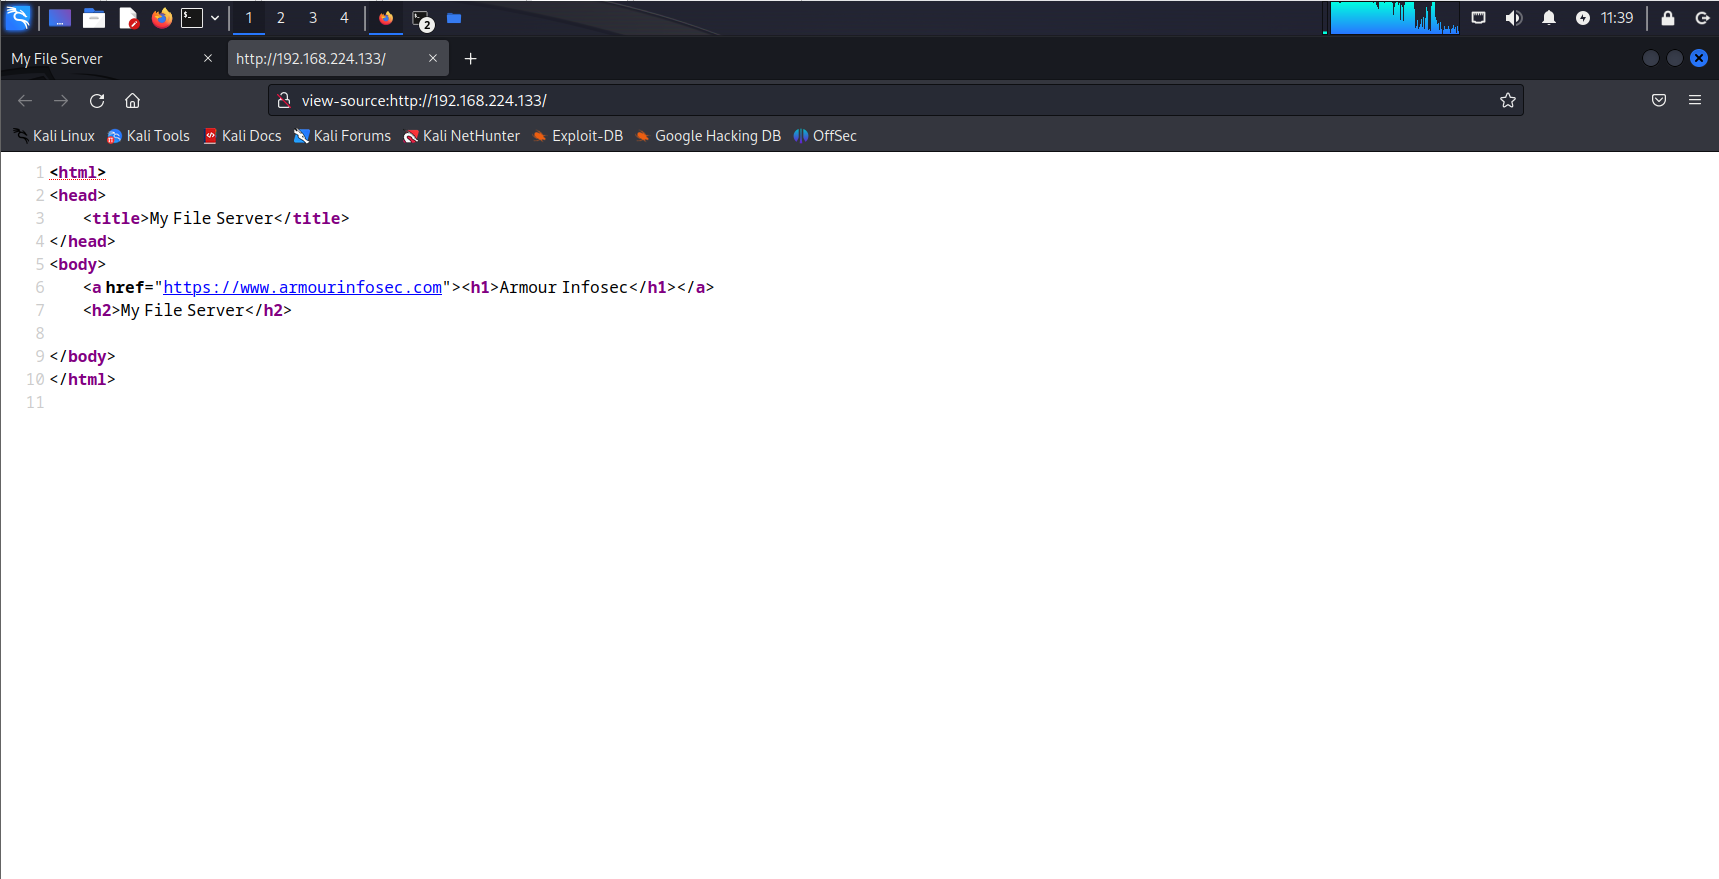This screenshot has height=879, width=1719.
Task: Click the opening html tag on line 1
Action: click(78, 172)
